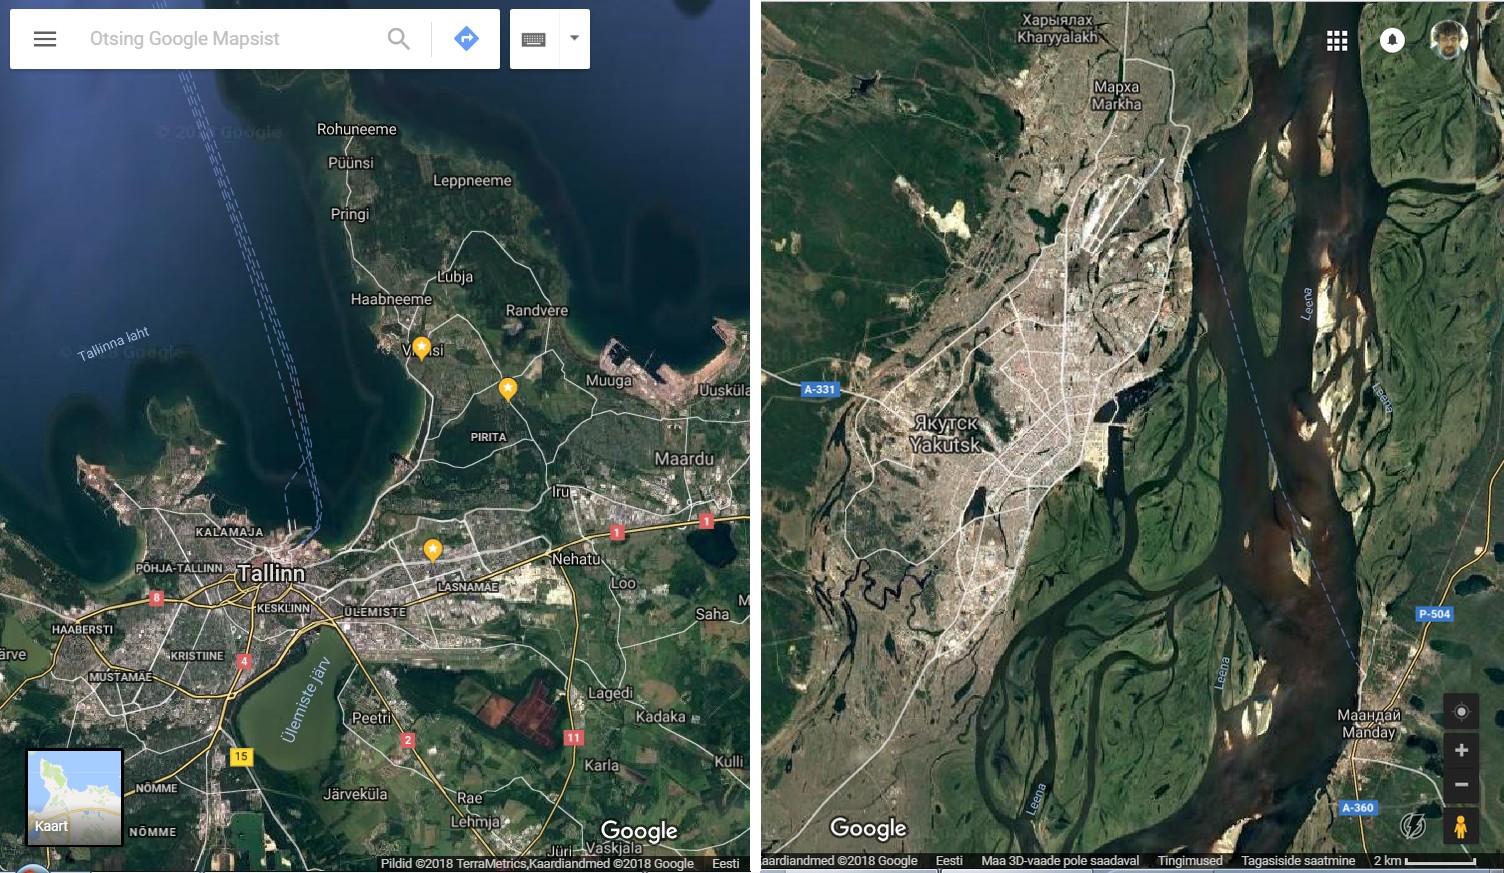Expand the input tools dropdown arrow
The height and width of the screenshot is (873, 1504).
tap(574, 39)
